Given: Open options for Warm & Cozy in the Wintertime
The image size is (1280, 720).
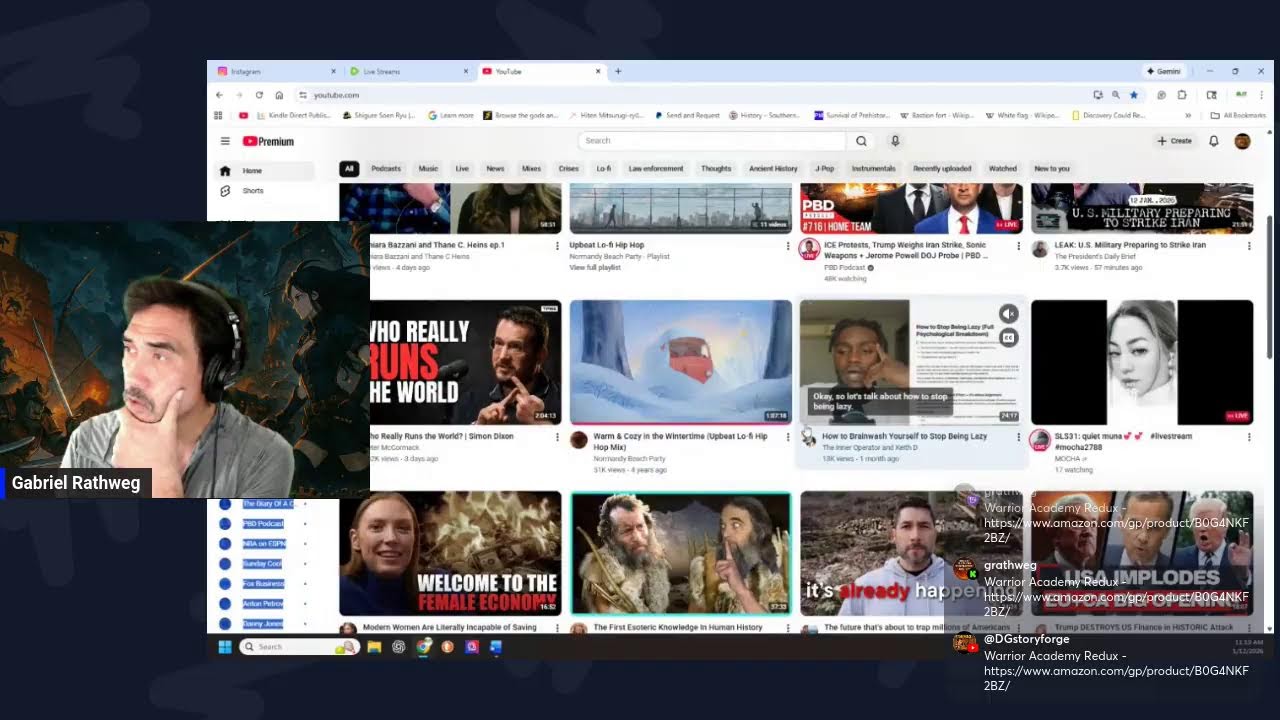Looking at the screenshot, I should [x=788, y=437].
